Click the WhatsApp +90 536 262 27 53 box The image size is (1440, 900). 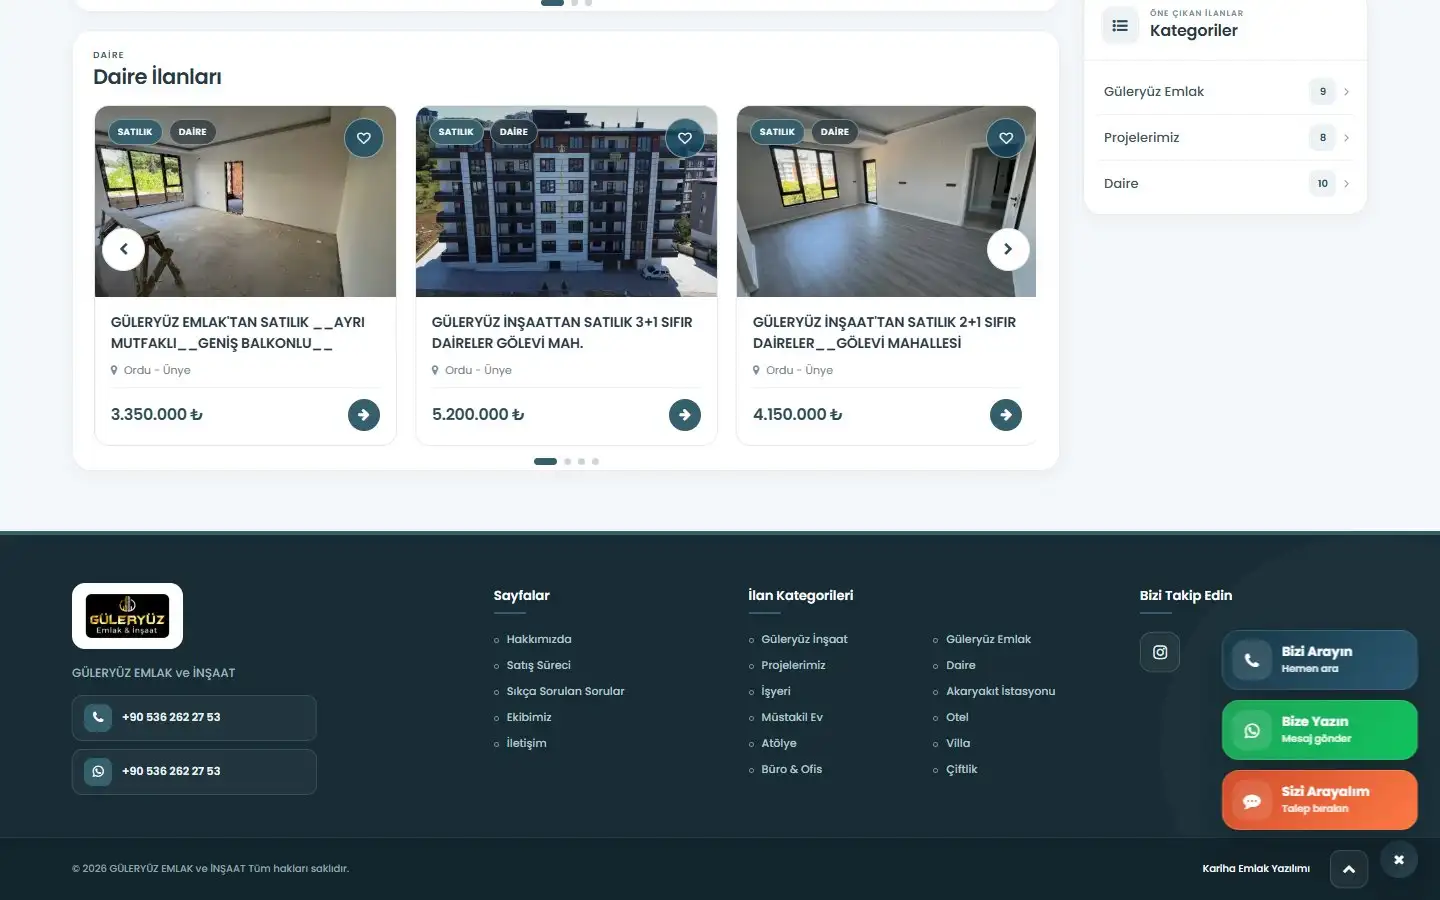click(194, 772)
